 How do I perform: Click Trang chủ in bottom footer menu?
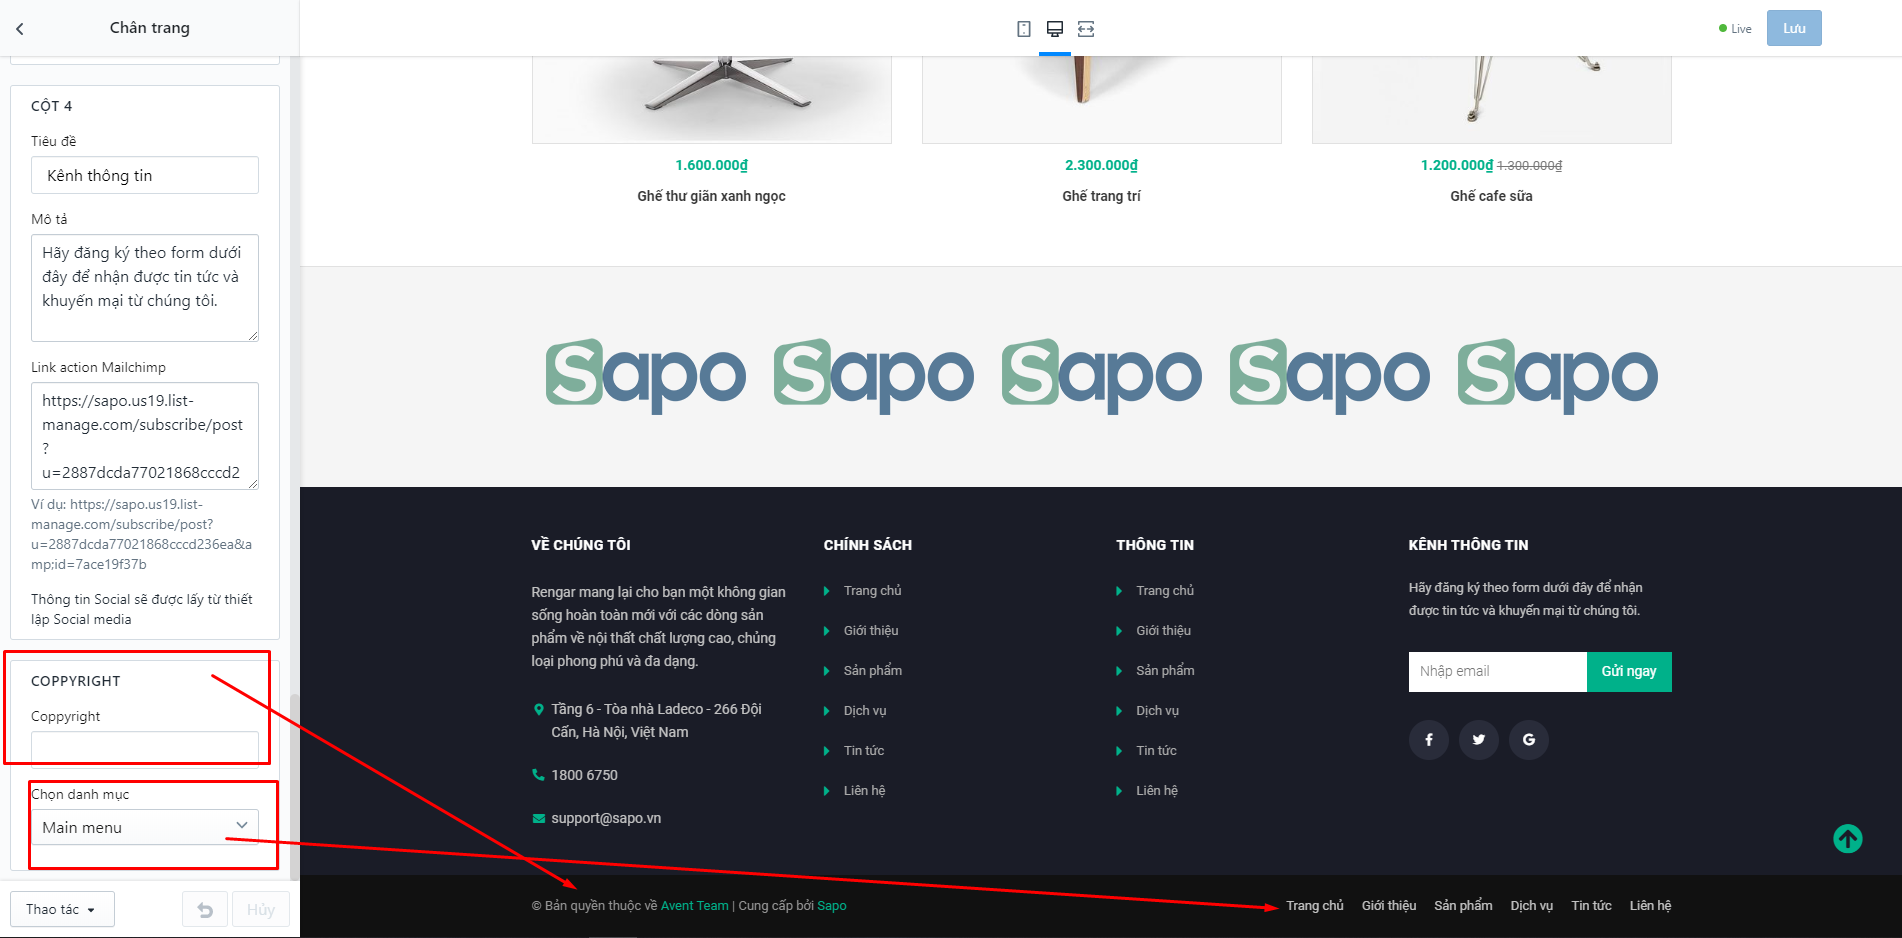tap(1315, 906)
